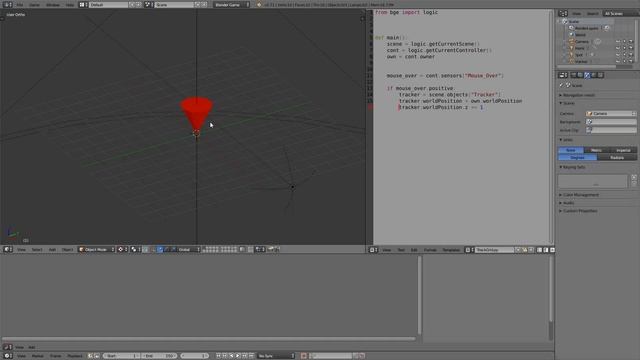Select the Metric unit system
Image resolution: width=640 pixels, height=360 pixels.
[596, 150]
